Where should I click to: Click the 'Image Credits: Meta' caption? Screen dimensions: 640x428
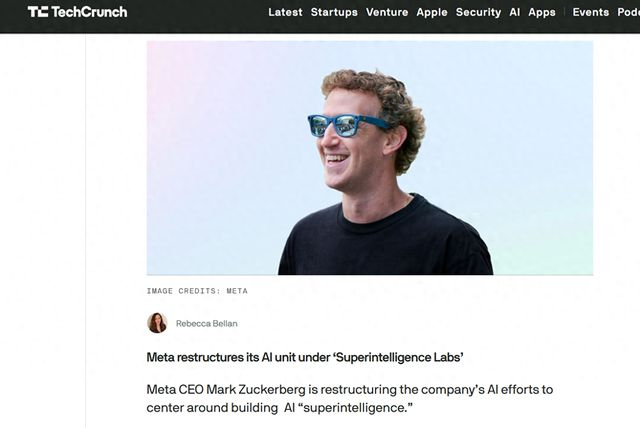(197, 291)
